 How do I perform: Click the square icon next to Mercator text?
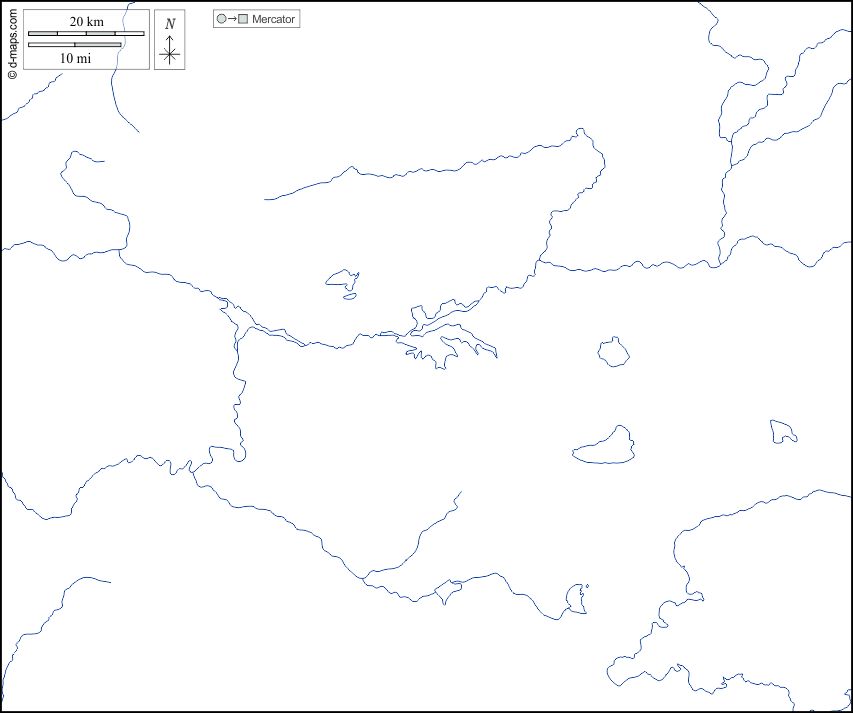[243, 19]
